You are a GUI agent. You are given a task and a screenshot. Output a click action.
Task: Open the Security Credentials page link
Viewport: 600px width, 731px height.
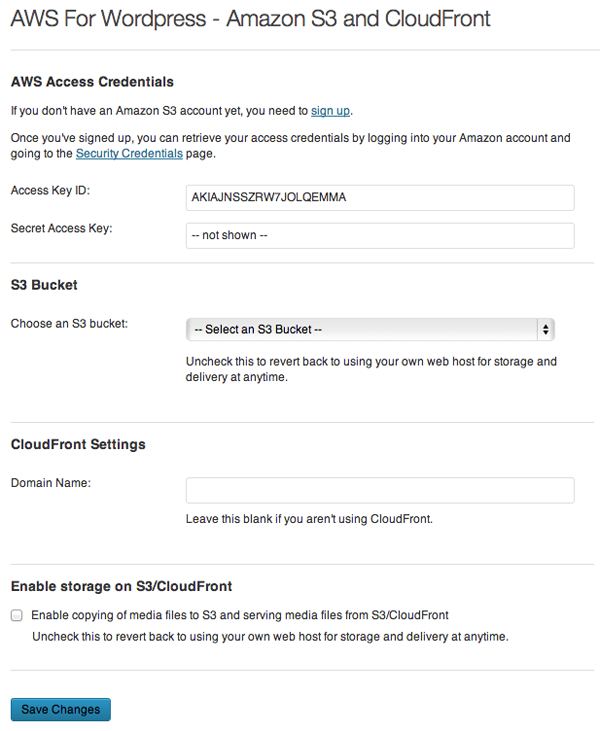129,153
